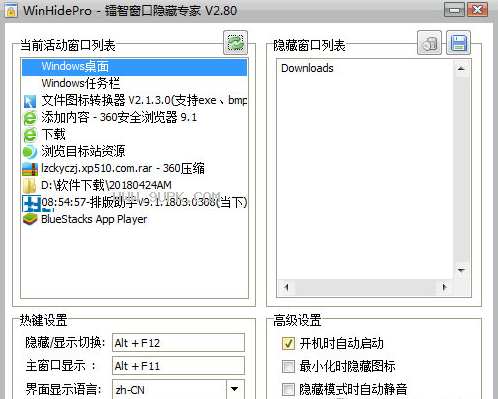This screenshot has height=399, width=498.
Task: Select Windows桌面 in the active window list
Action: 135,67
